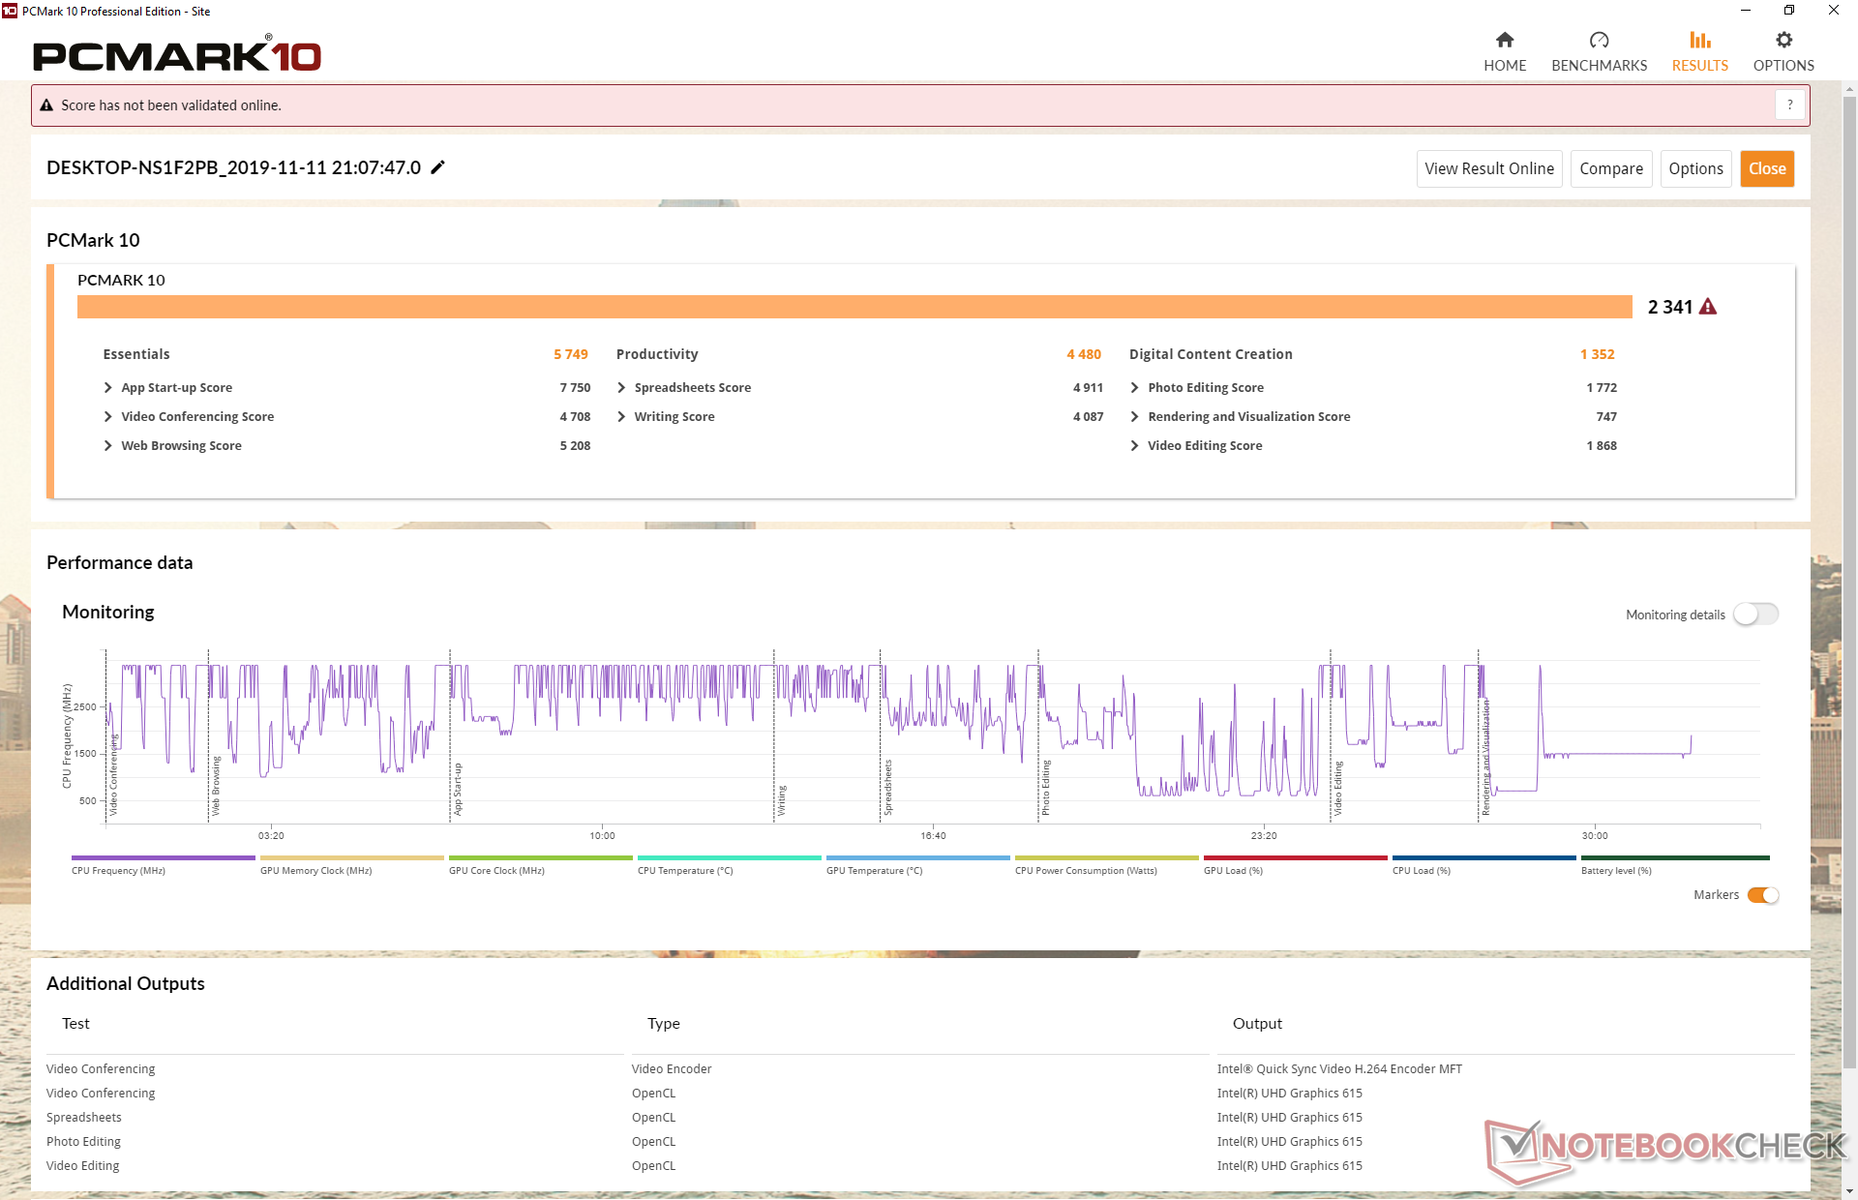
Task: Click the vertical scrollbar down arrow
Action: point(1849,1191)
